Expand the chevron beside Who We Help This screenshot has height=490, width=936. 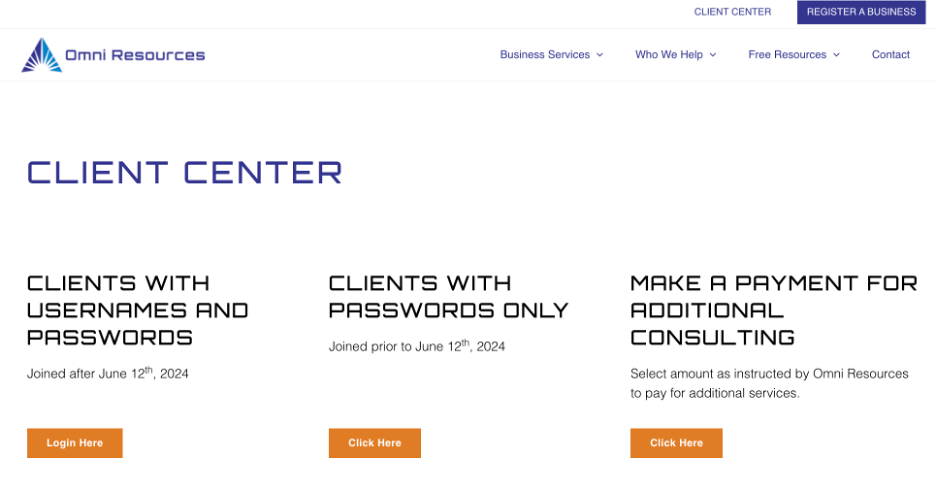(713, 55)
